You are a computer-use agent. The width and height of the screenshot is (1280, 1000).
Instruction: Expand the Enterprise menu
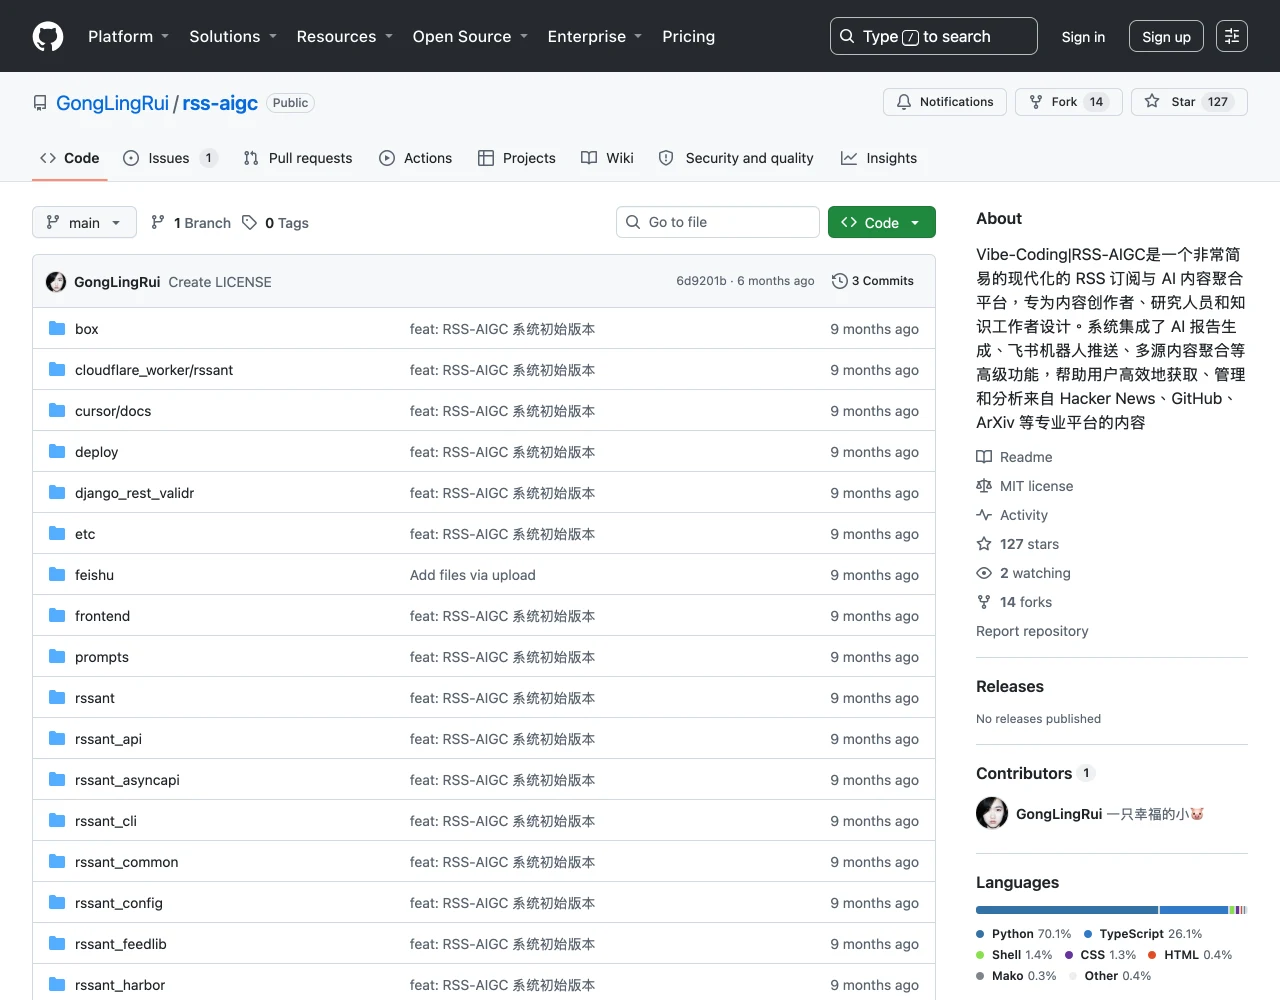(594, 36)
